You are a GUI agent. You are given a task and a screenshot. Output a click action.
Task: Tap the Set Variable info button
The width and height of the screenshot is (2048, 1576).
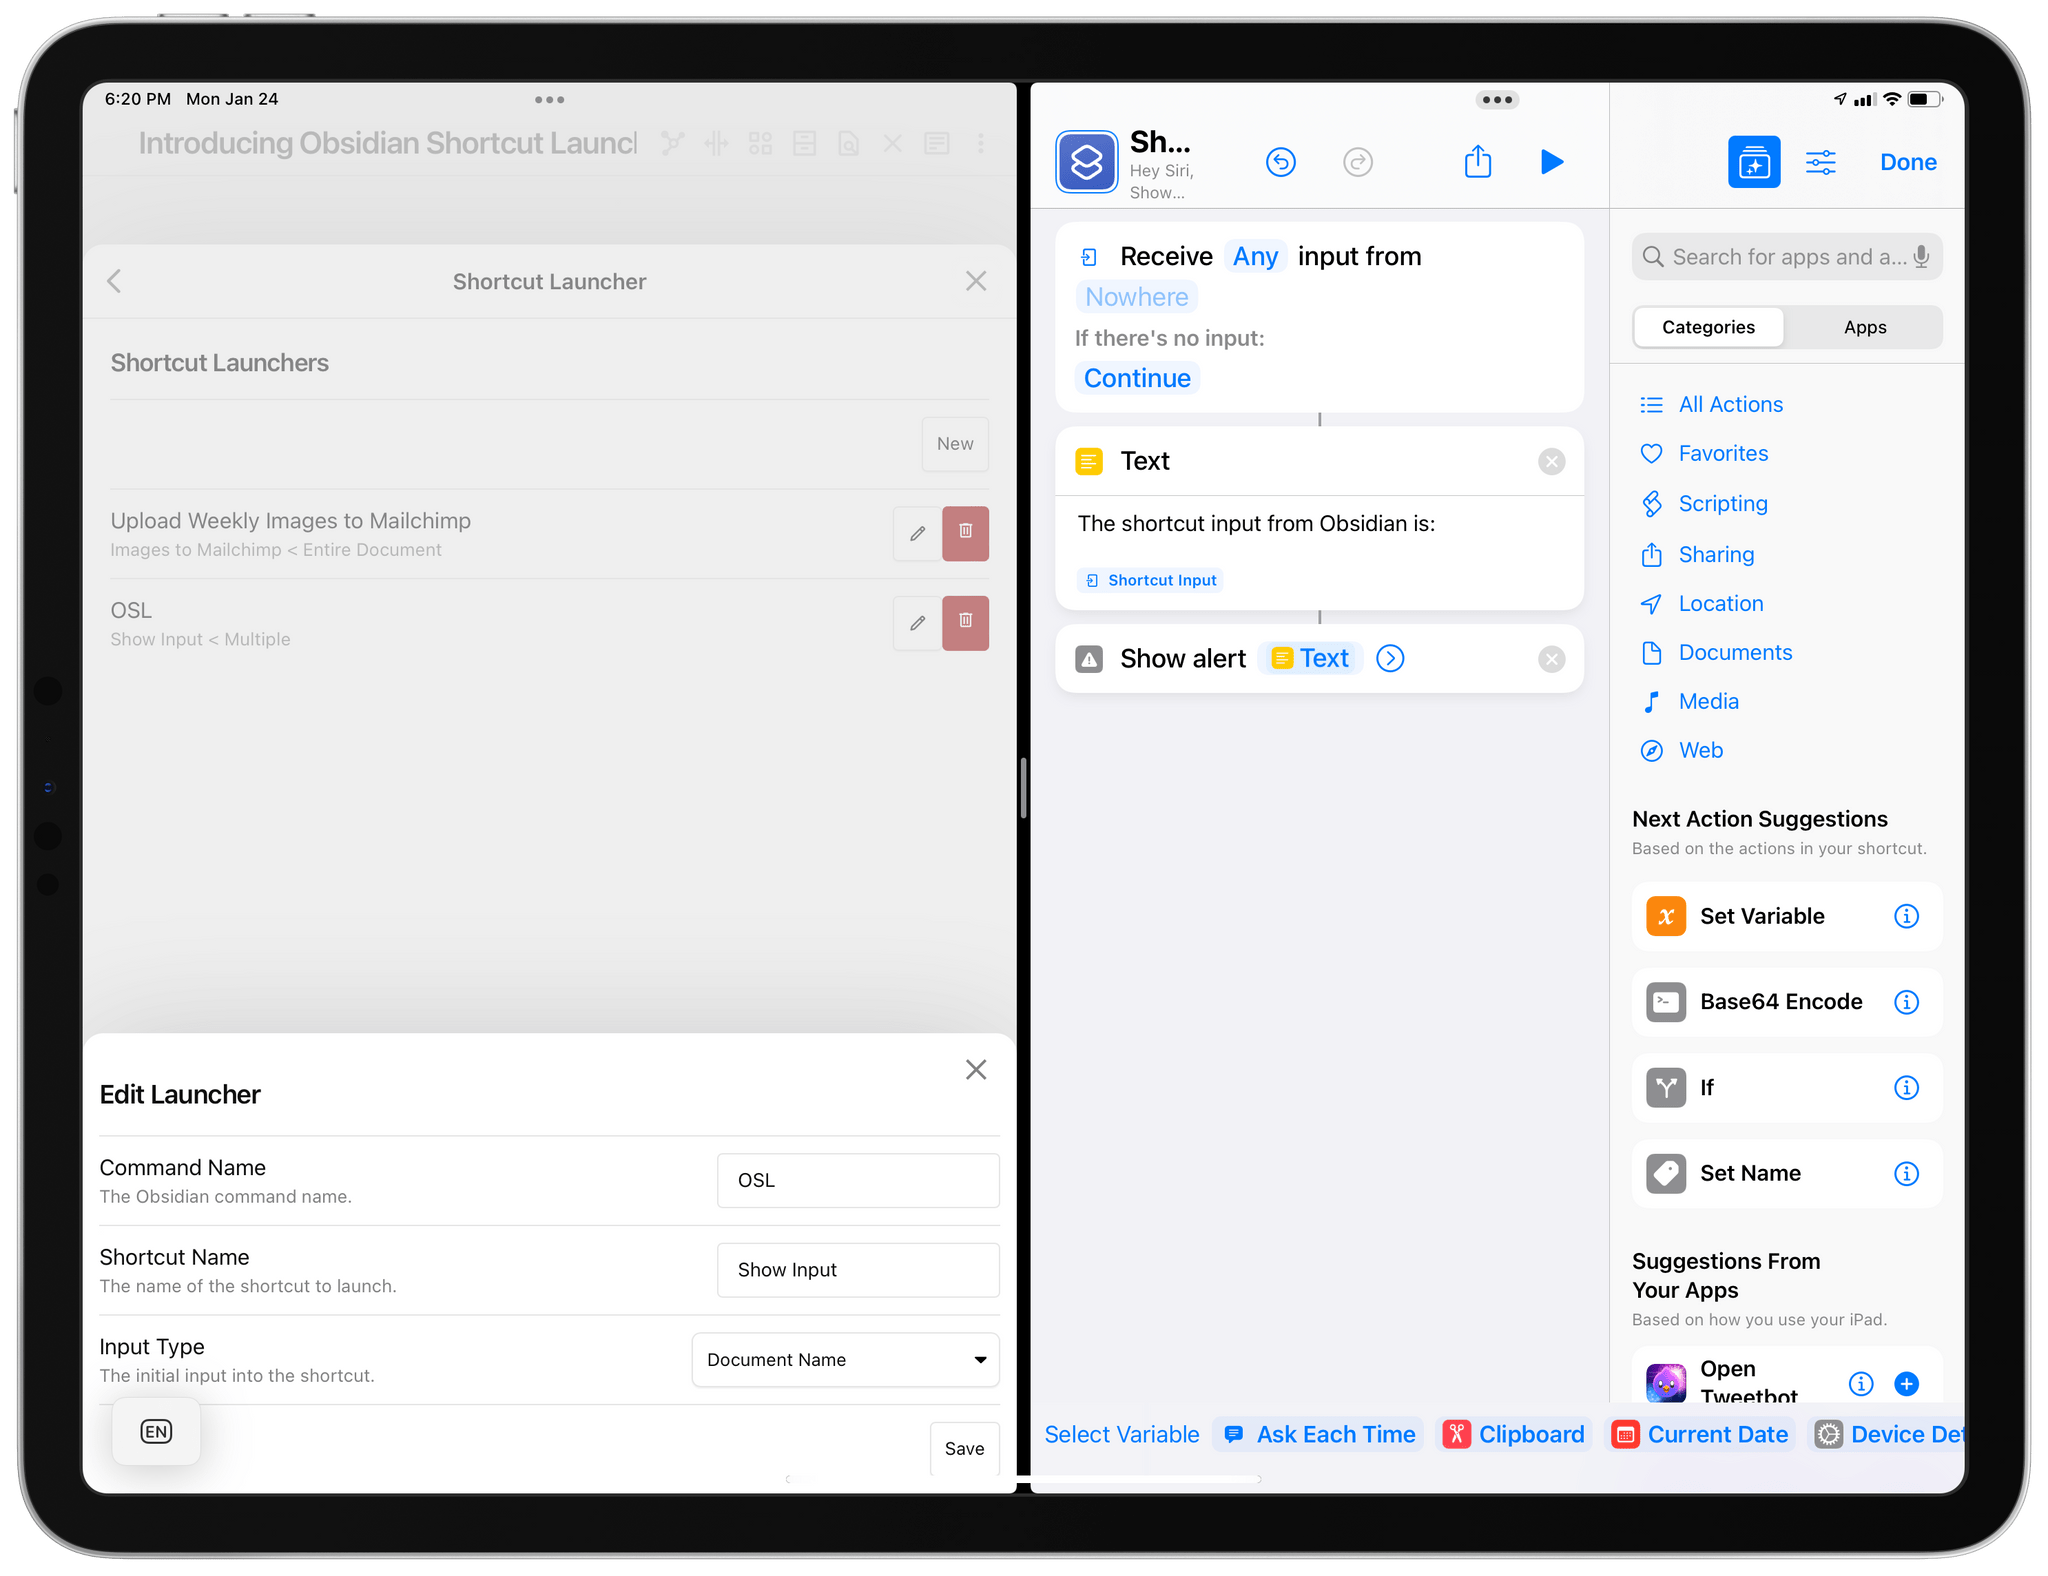[1907, 915]
